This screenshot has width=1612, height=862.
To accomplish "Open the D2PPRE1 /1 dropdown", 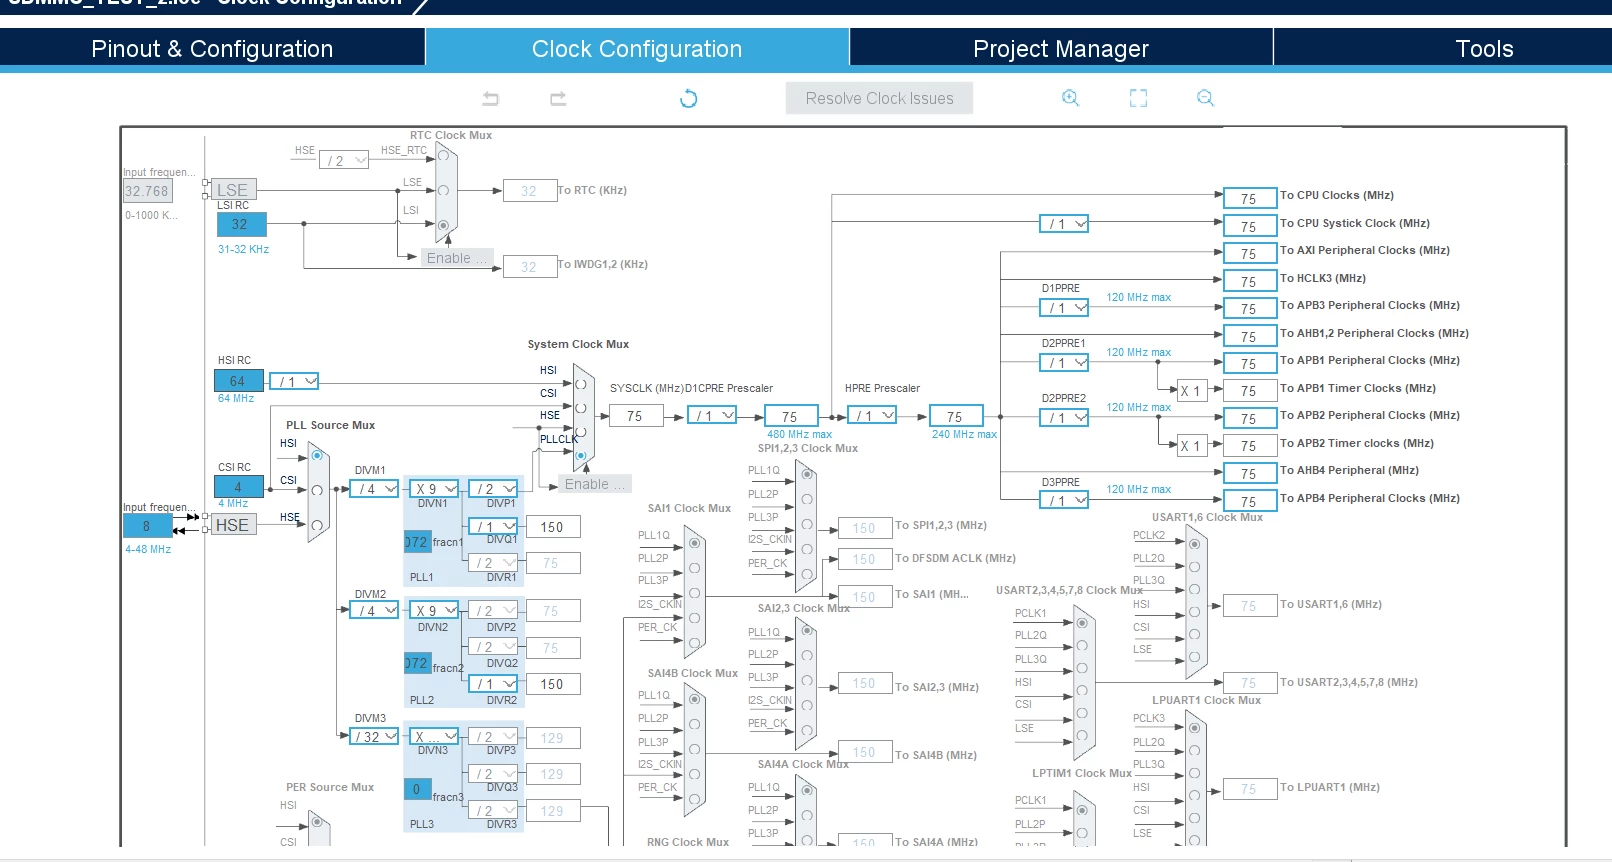I will [1063, 363].
